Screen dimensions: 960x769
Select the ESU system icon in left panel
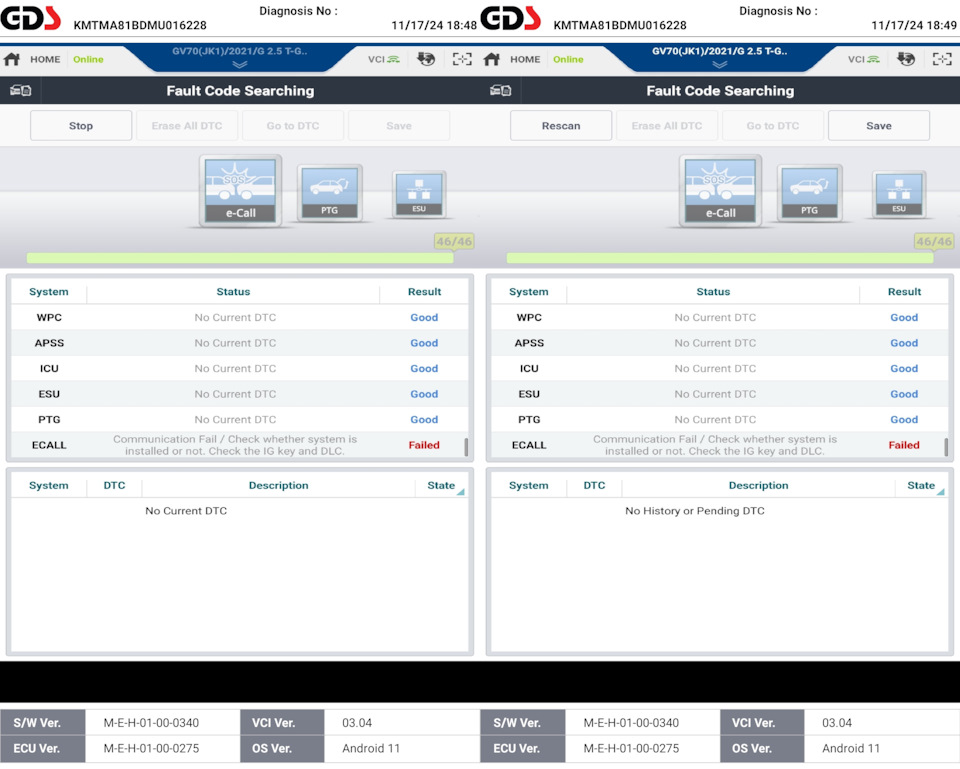pos(419,194)
